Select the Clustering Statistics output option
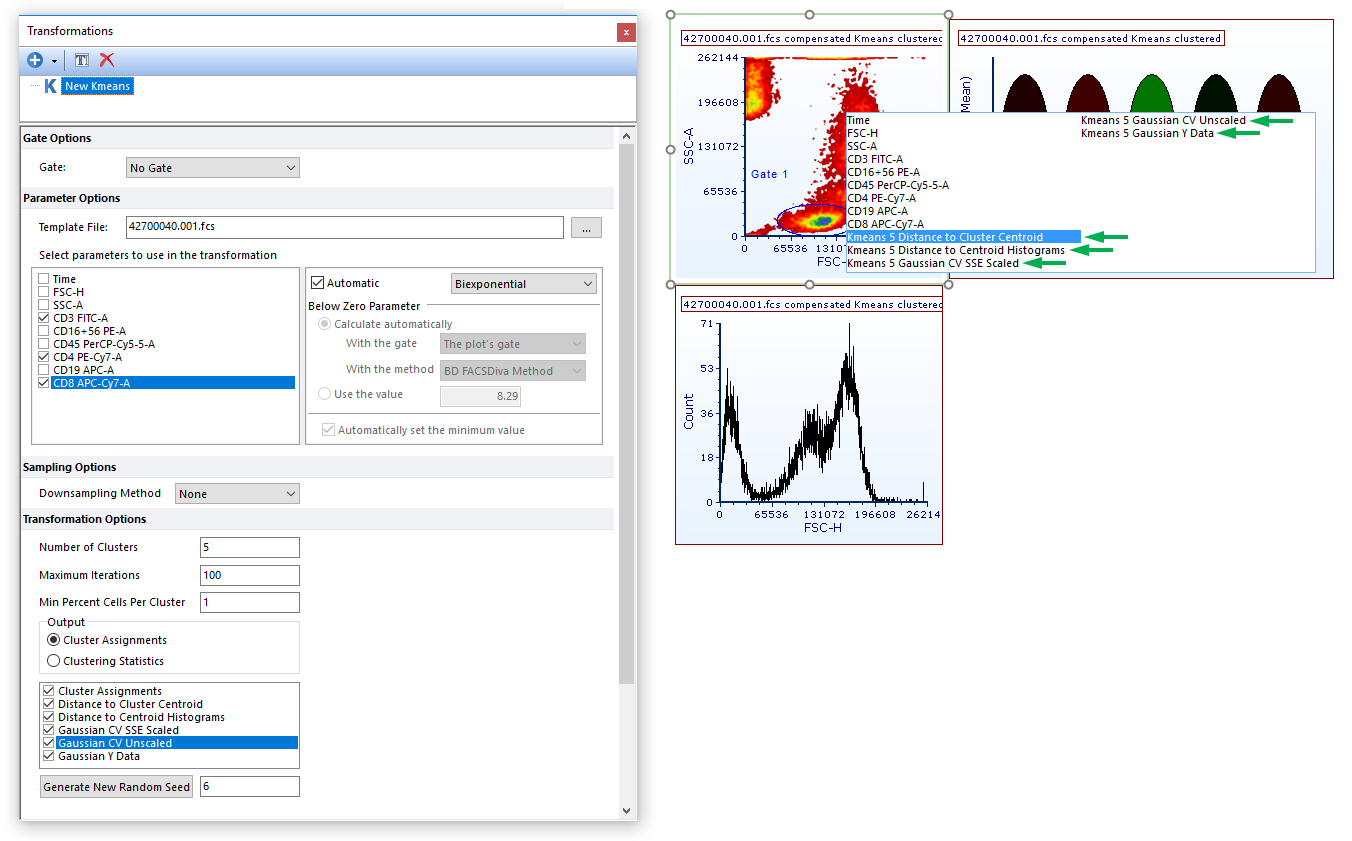This screenshot has height=841, width=1352. pos(54,661)
